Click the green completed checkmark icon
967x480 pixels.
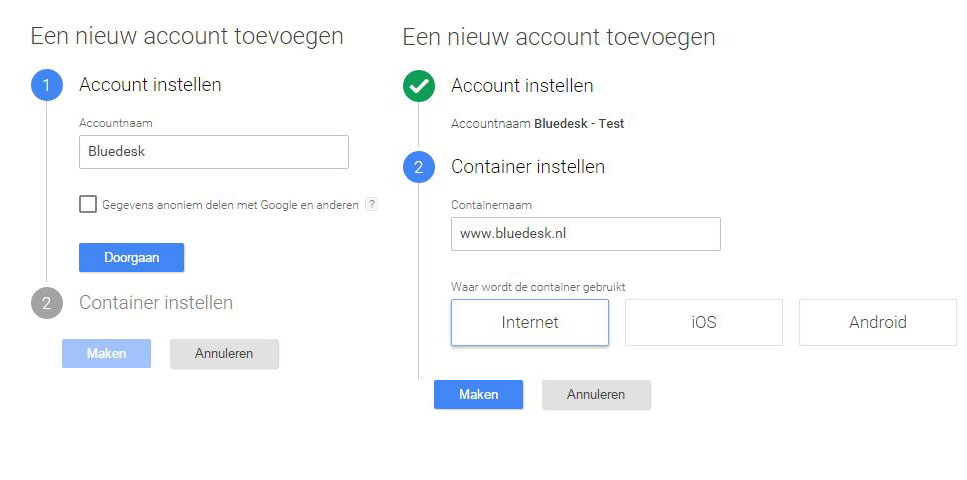pyautogui.click(x=418, y=87)
